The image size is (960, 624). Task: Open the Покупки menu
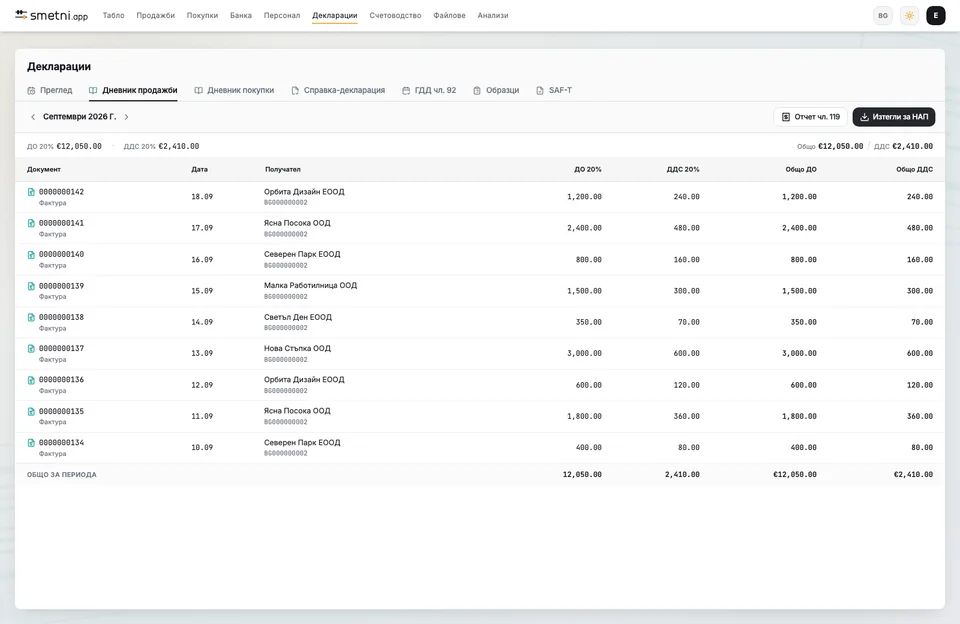pos(202,15)
